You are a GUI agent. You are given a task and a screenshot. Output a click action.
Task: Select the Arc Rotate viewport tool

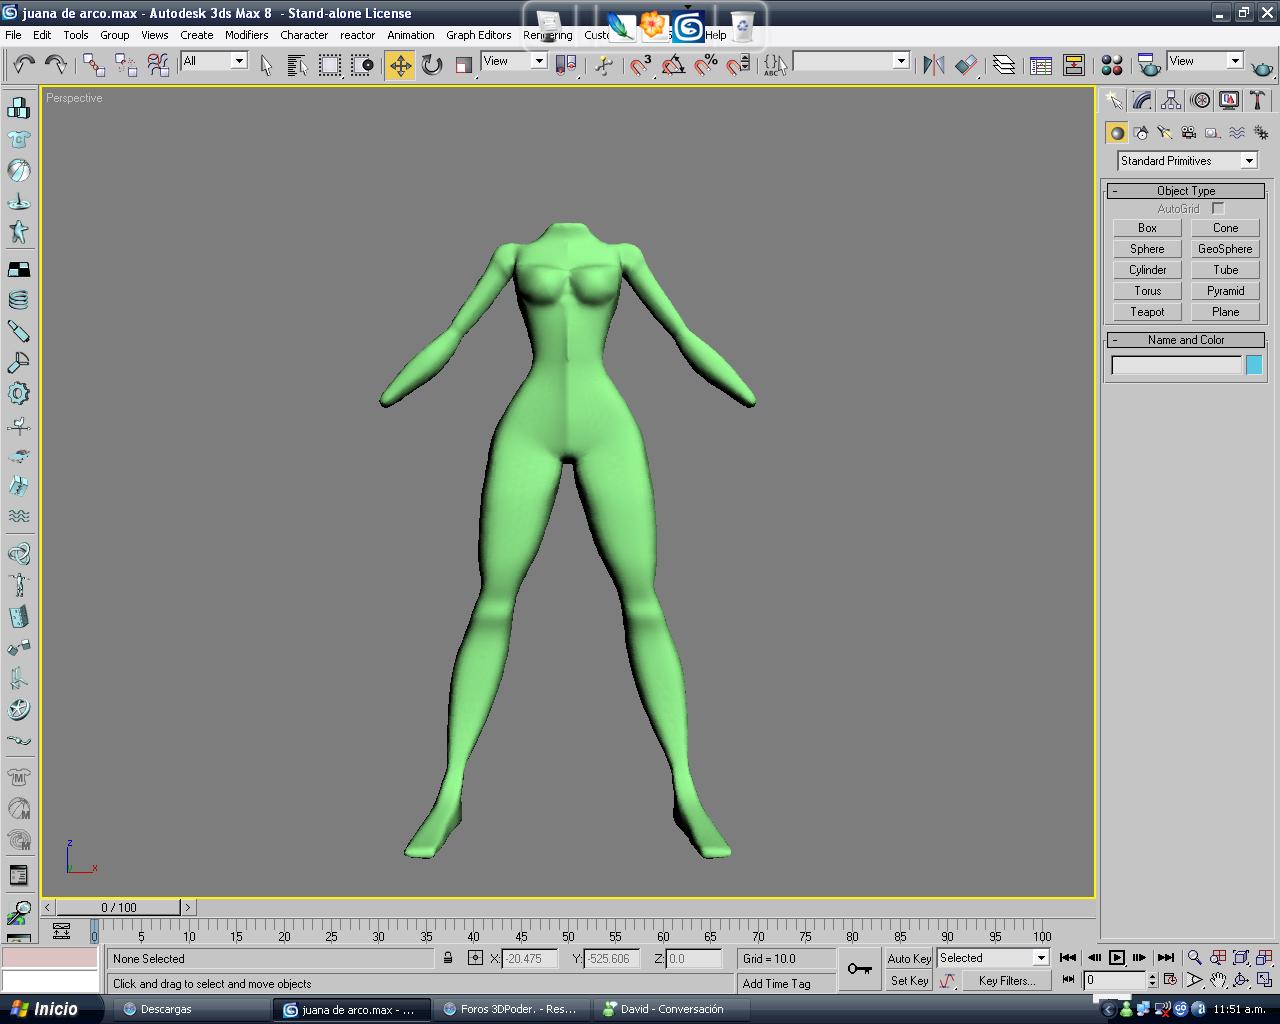[1241, 980]
